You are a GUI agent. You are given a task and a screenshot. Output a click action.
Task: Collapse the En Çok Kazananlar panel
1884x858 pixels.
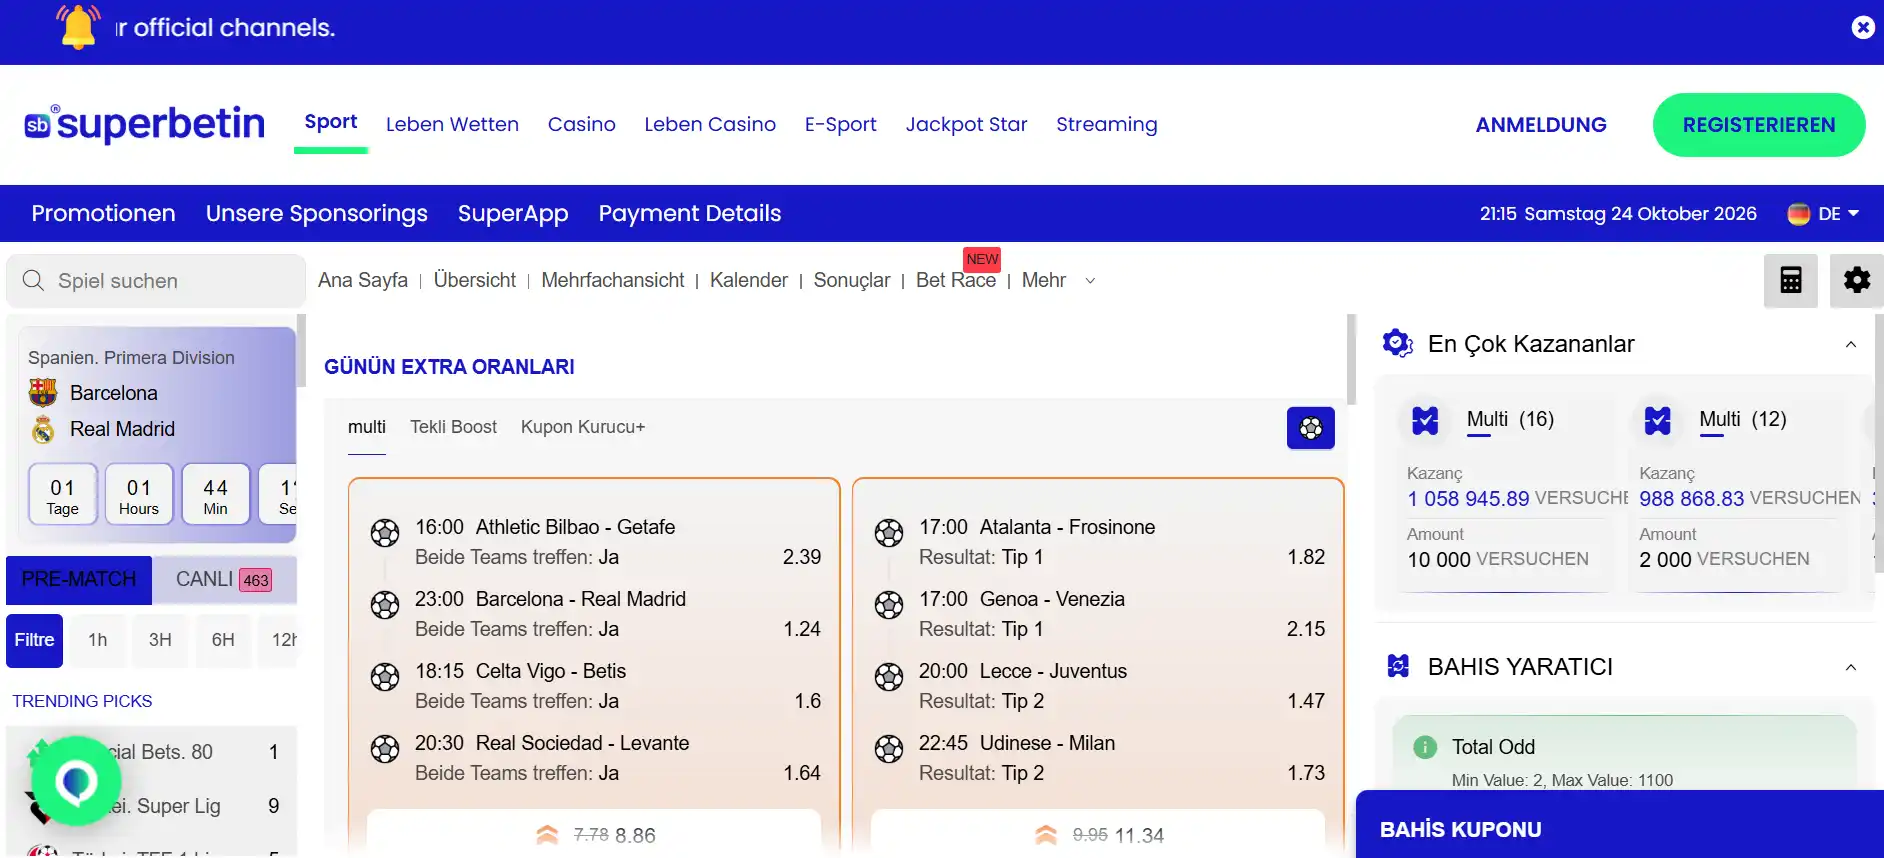tap(1851, 344)
